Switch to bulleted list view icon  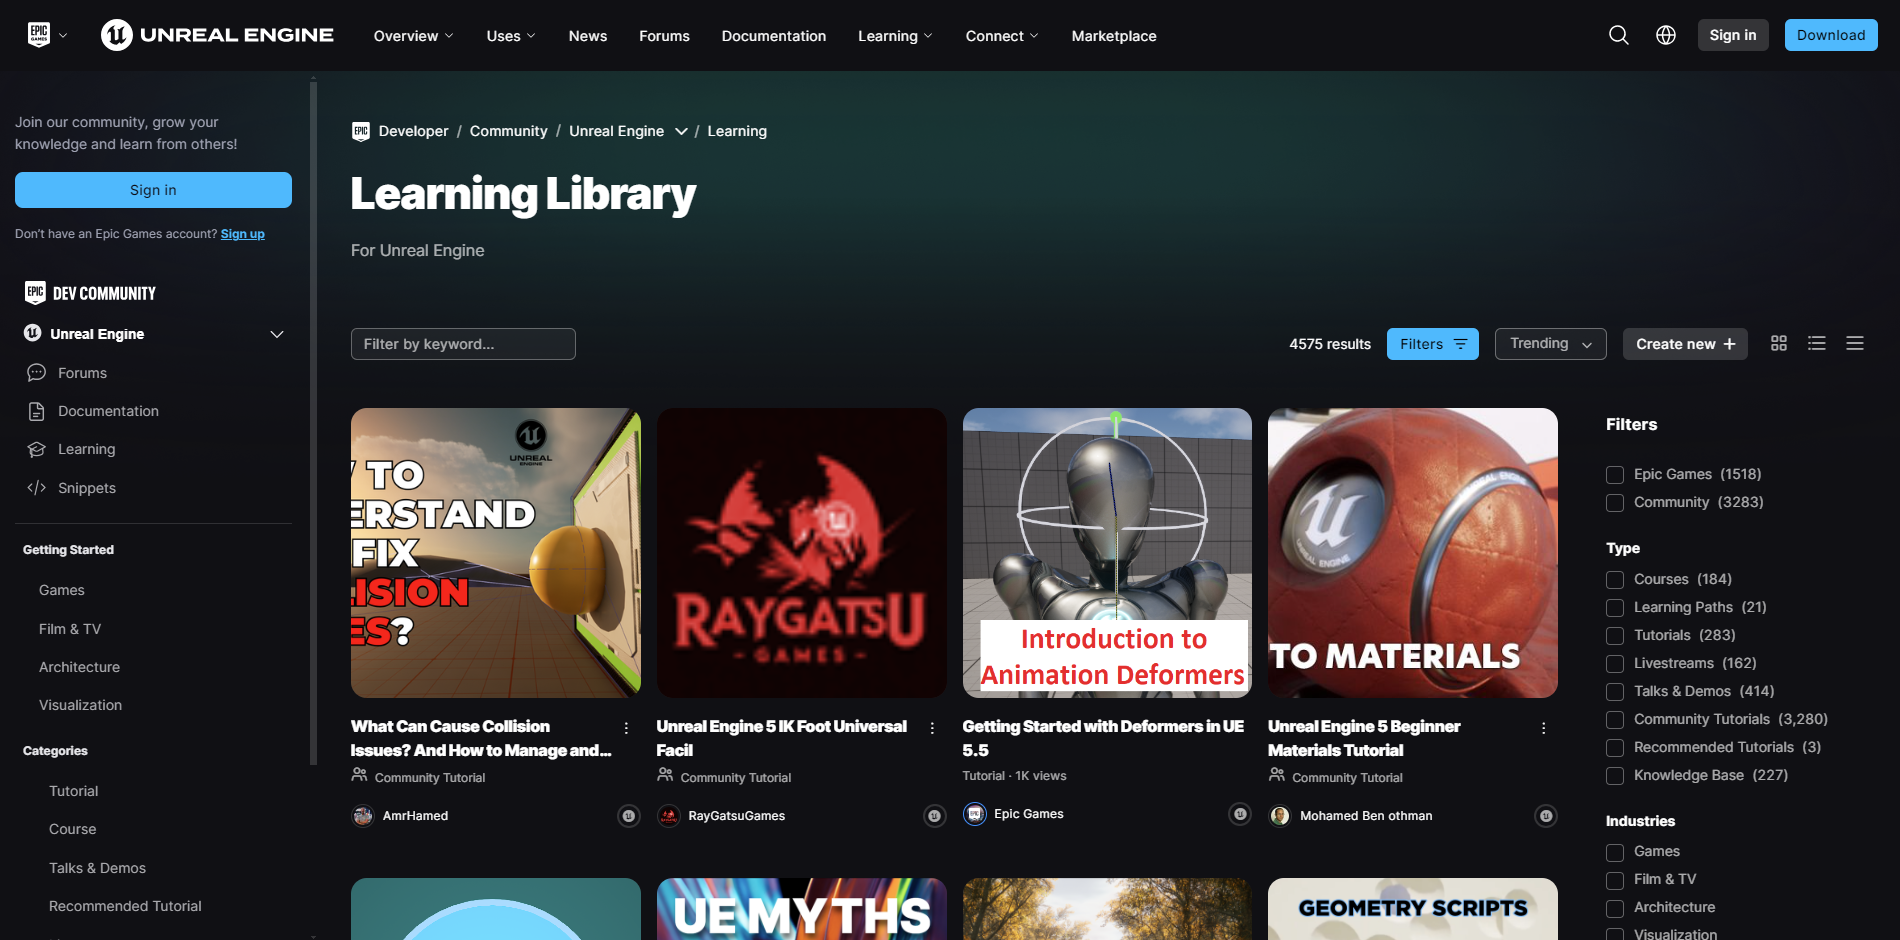coord(1817,343)
